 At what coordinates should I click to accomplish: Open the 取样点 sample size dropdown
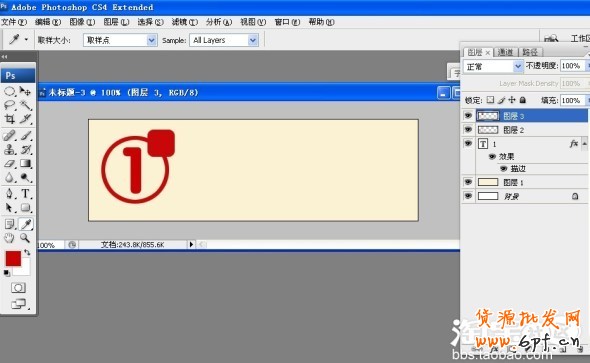click(120, 40)
